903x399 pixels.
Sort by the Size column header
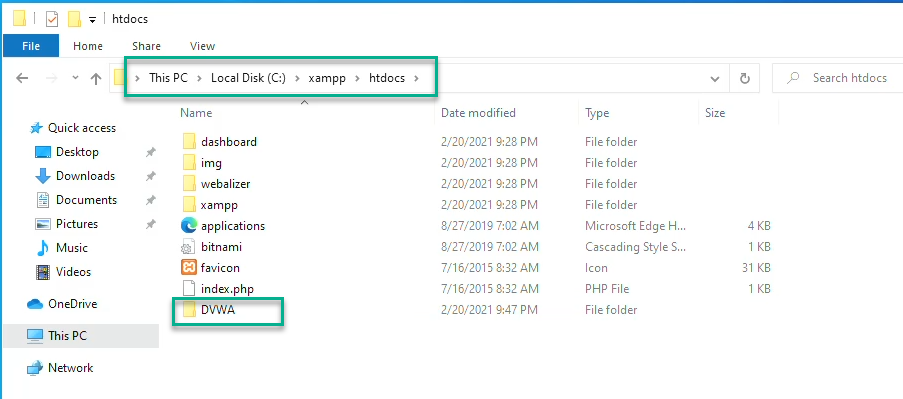[x=715, y=113]
